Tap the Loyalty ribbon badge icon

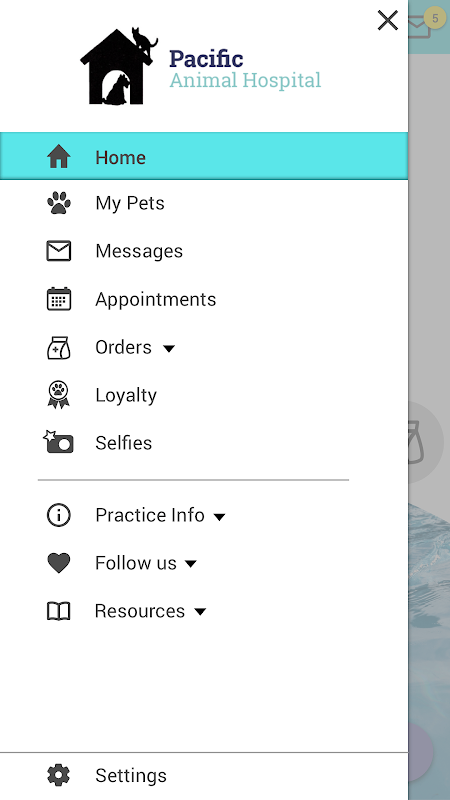tap(59, 394)
